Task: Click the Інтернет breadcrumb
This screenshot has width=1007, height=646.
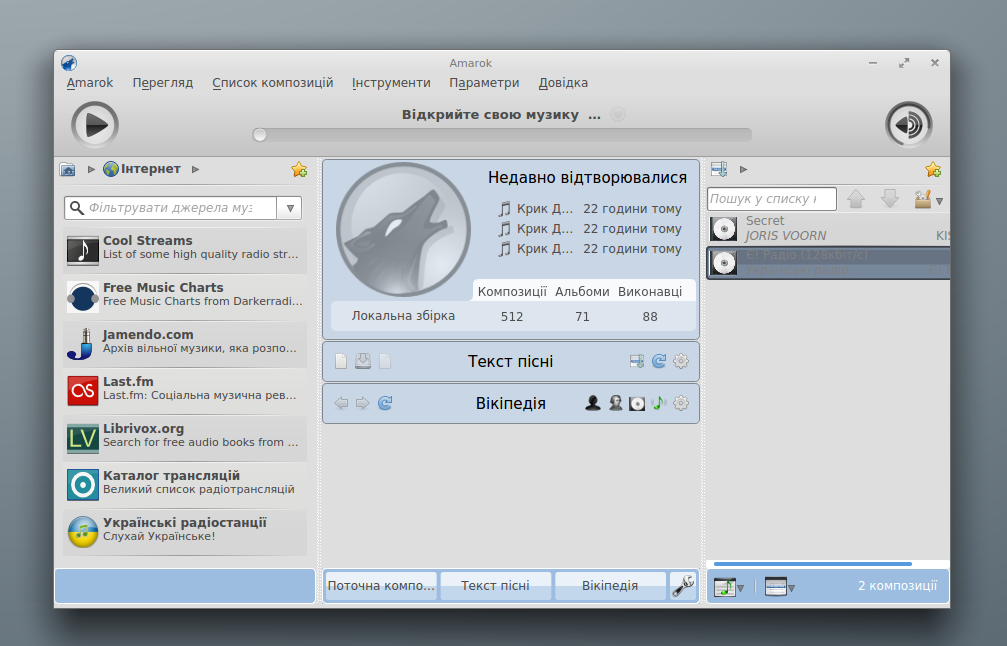Action: 143,169
